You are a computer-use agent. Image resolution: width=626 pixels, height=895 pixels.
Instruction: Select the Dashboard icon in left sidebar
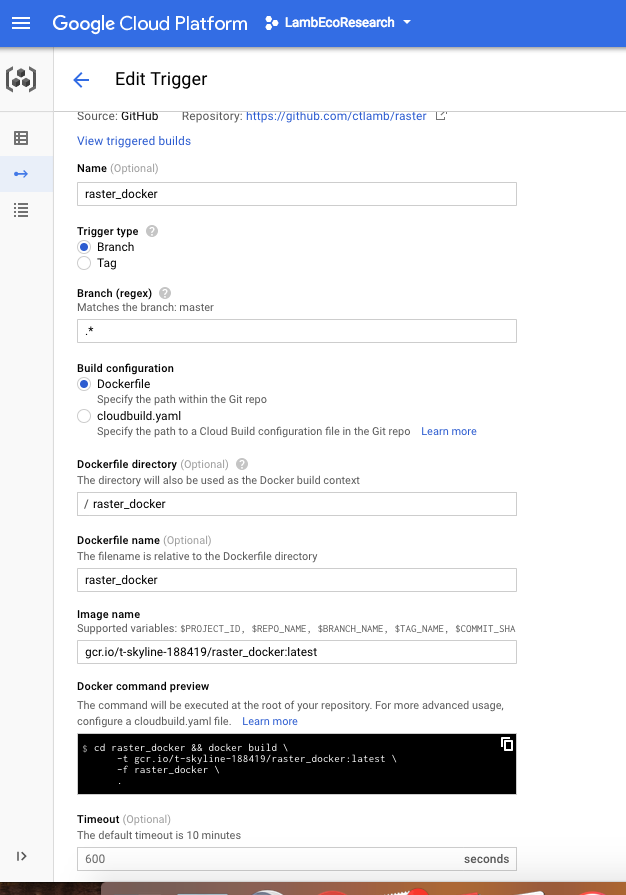tap(22, 136)
